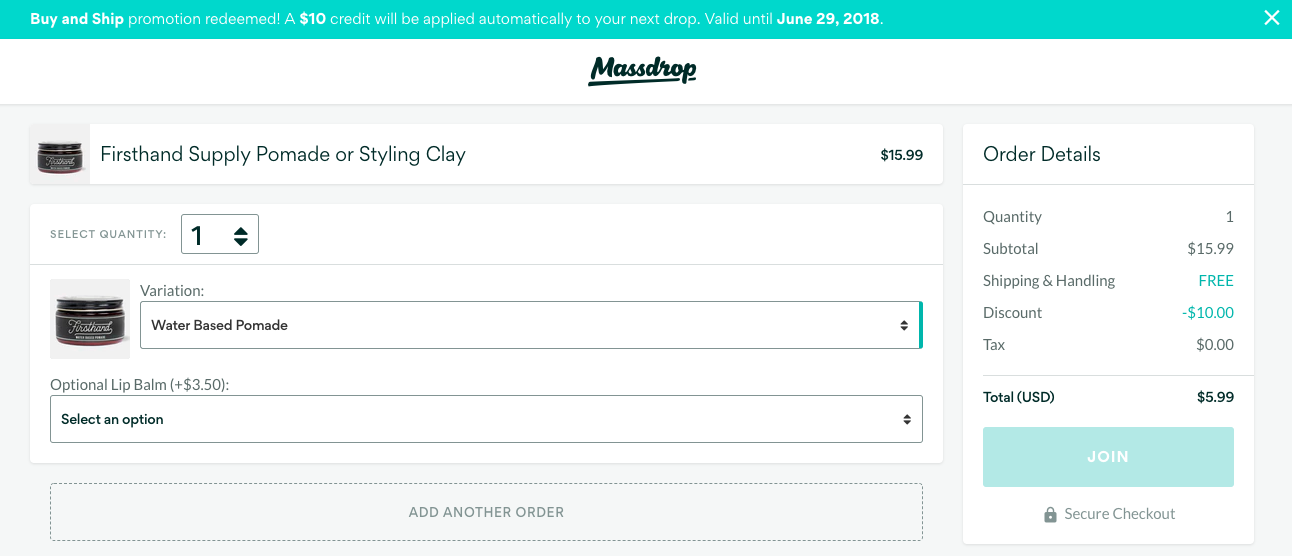The height and width of the screenshot is (556, 1292).
Task: Click the -$10.00 discount amount
Action: [1208, 313]
